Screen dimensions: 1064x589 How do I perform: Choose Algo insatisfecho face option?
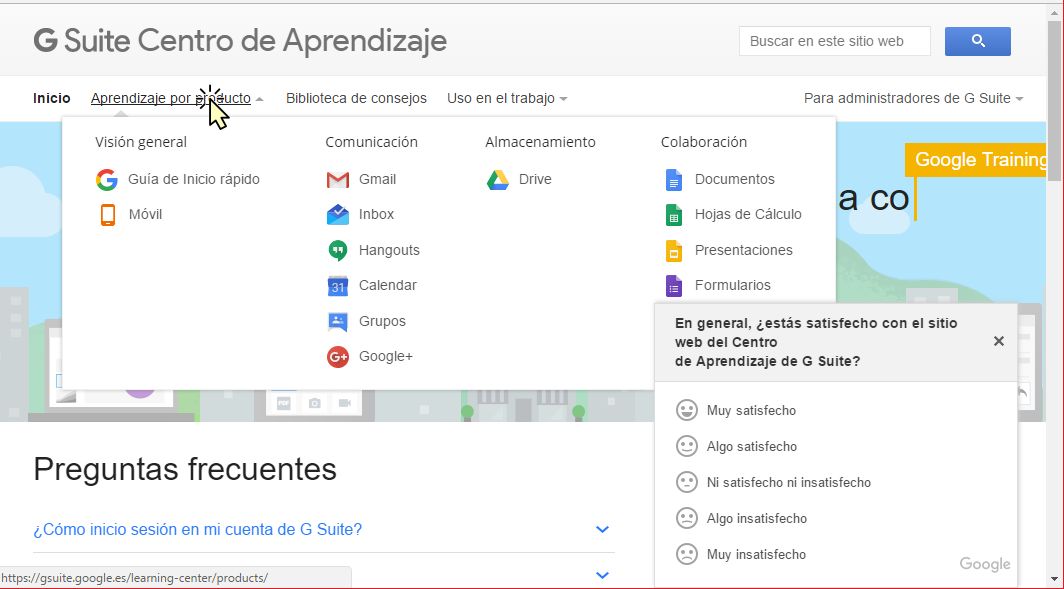(687, 518)
